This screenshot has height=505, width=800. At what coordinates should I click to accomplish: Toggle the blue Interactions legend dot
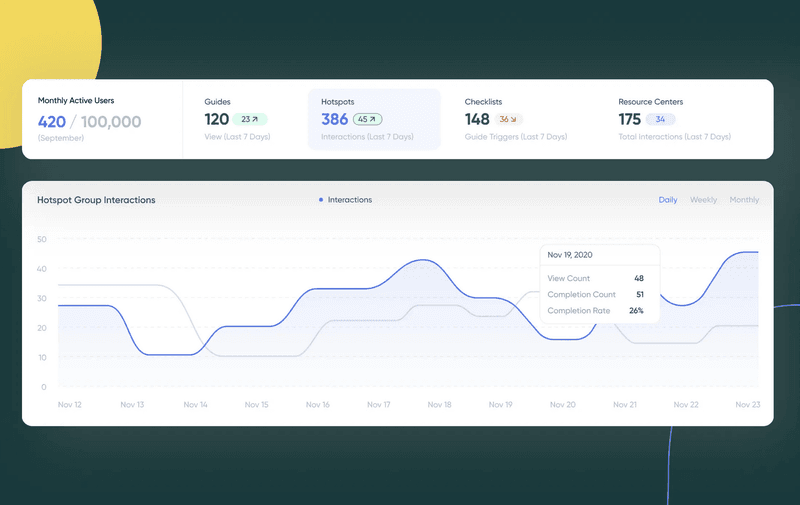pyautogui.click(x=320, y=200)
